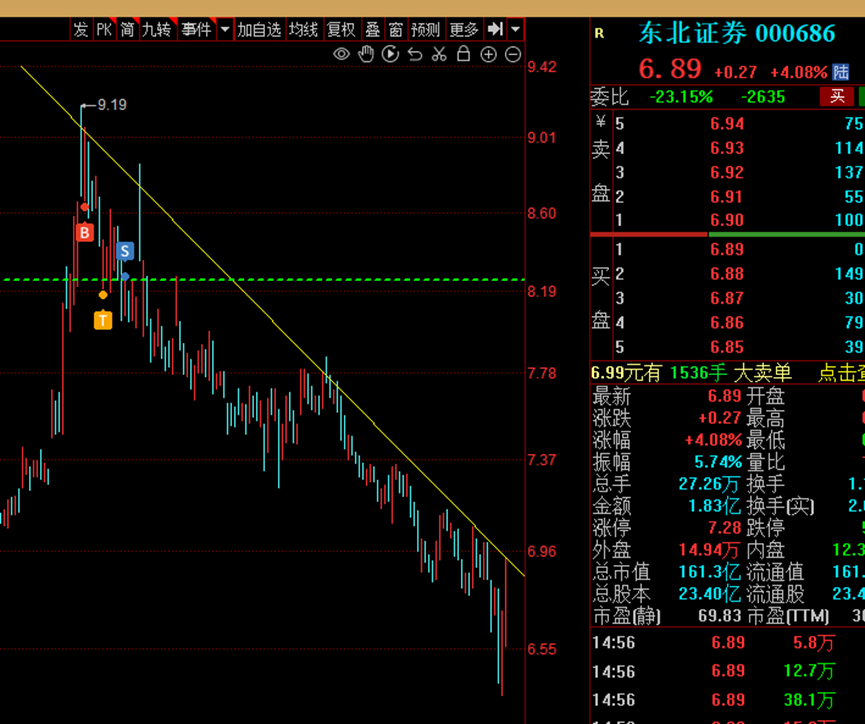
Task: Zoom out with the minus icon
Action: pos(513,54)
